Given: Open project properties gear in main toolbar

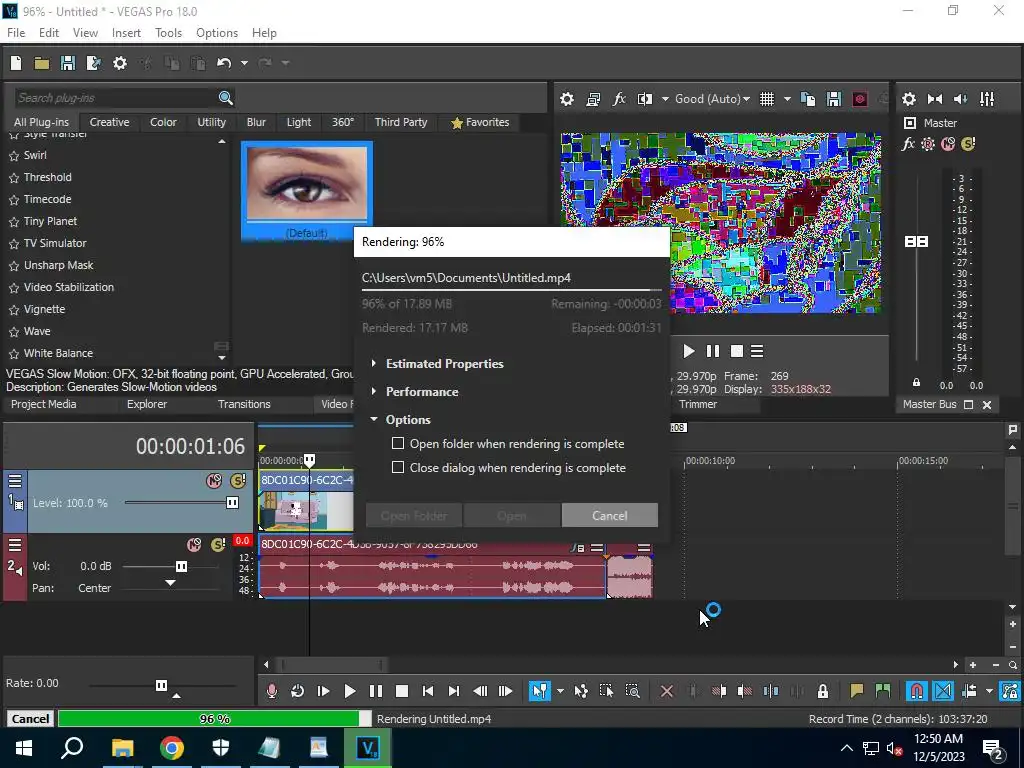Looking at the screenshot, I should (120, 63).
